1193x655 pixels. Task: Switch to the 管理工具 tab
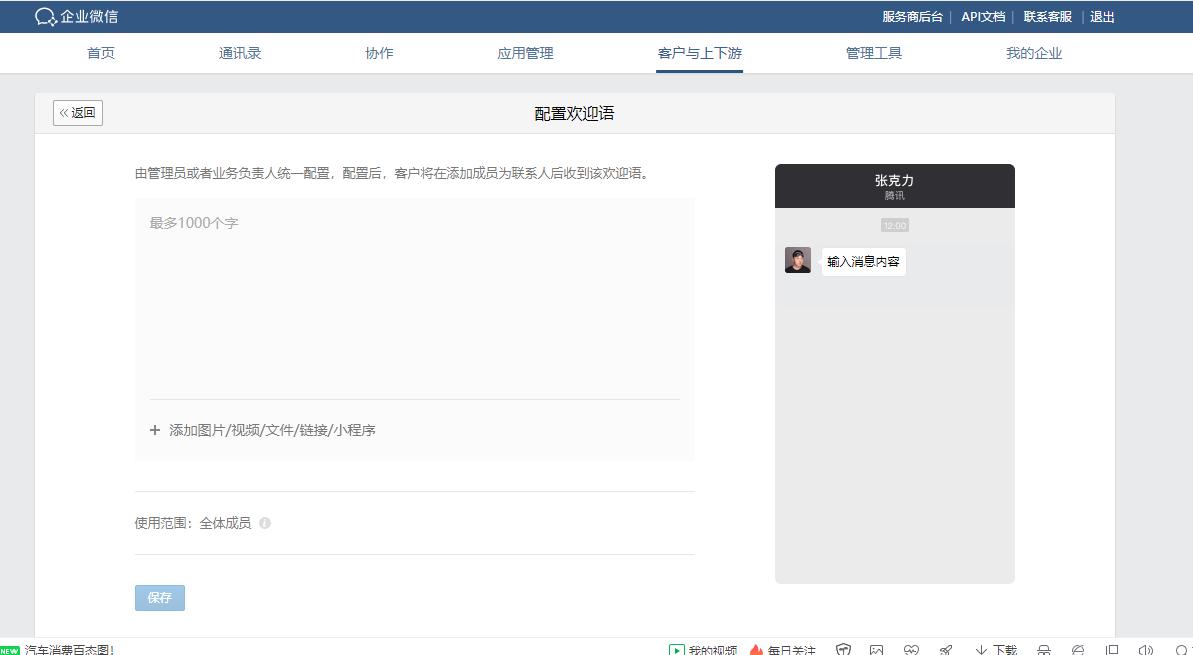pos(873,53)
